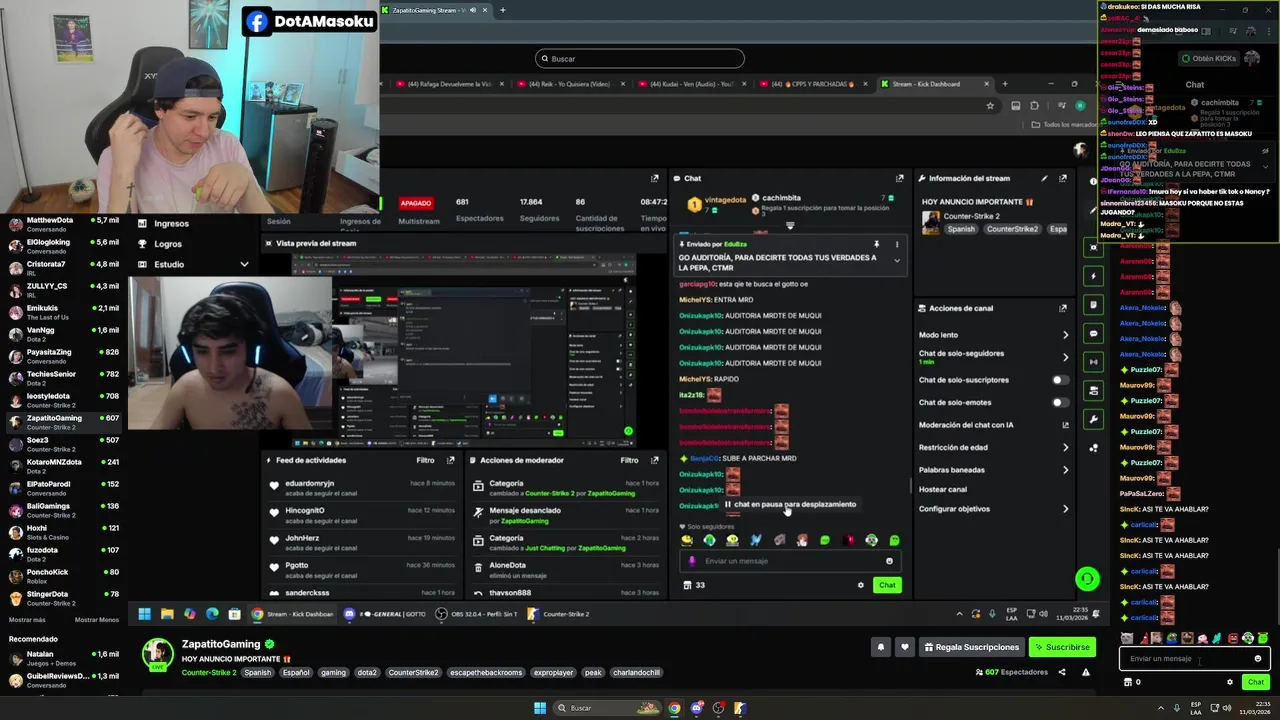
Task: Click the Mostrar más link in sidebar
Action: [x=27, y=620]
